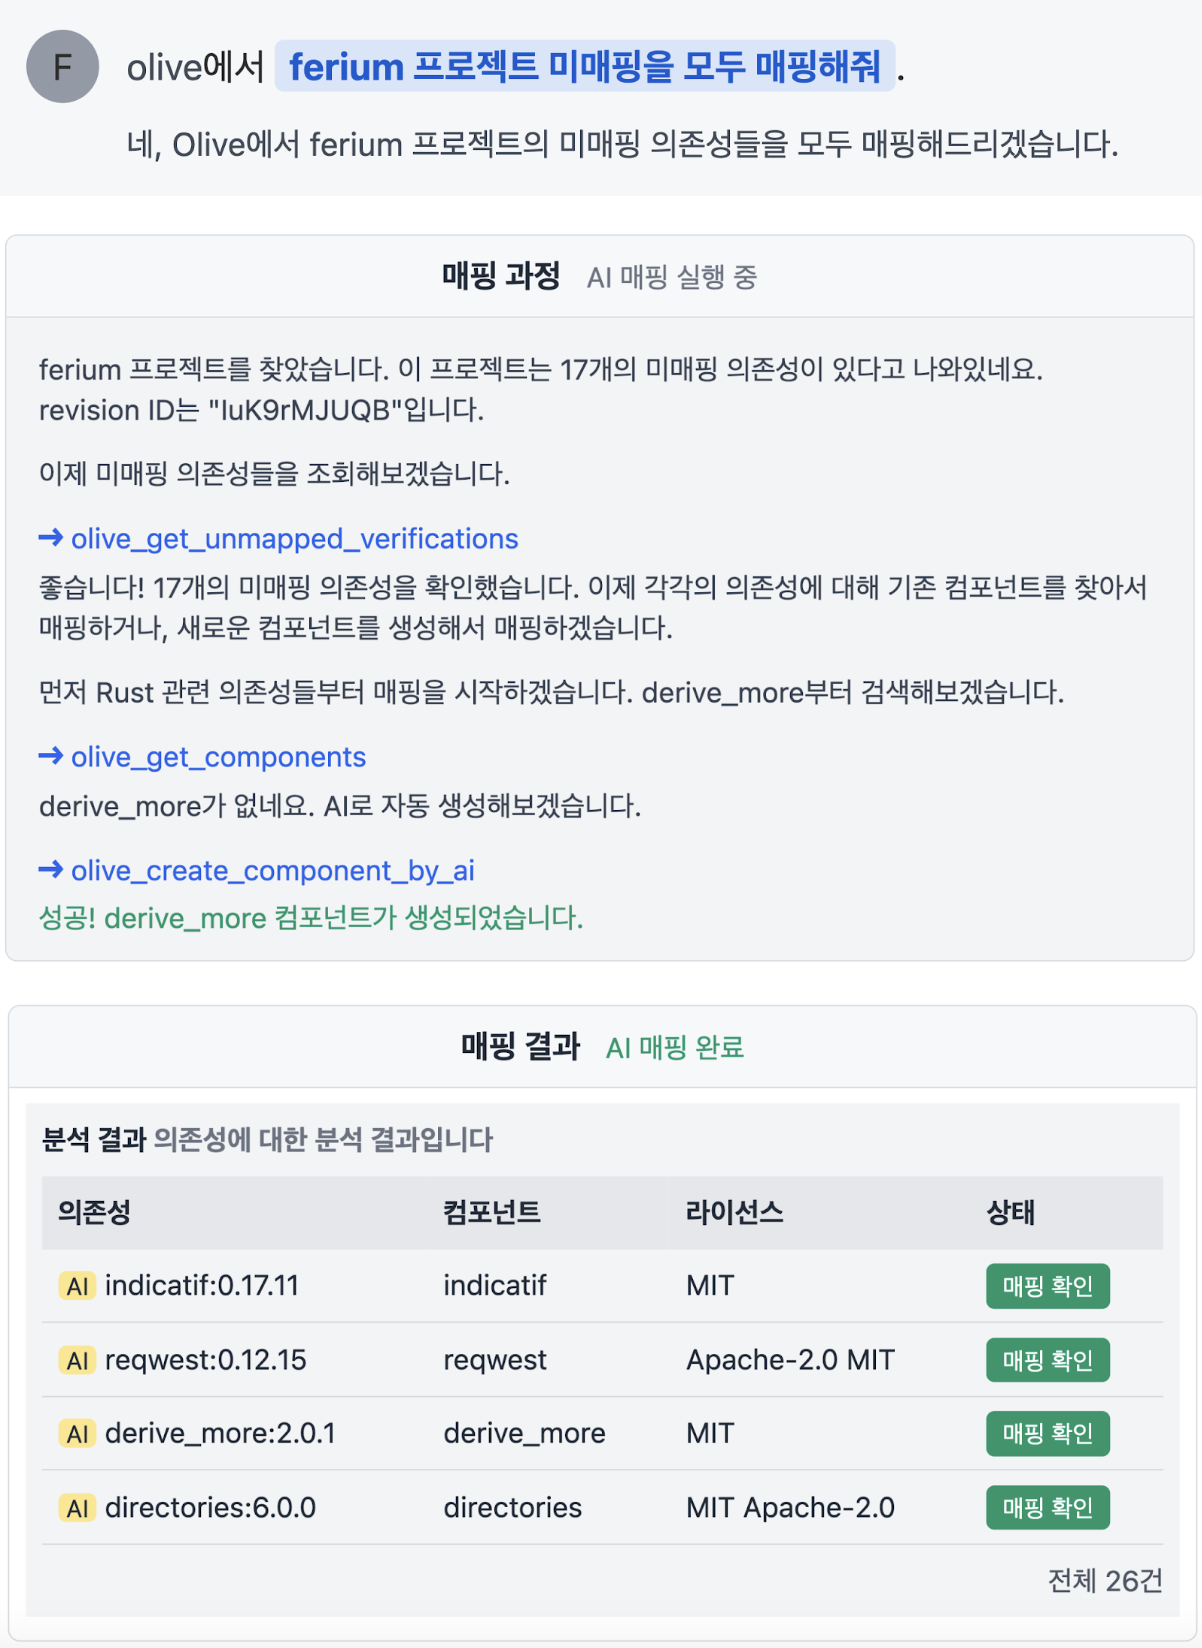Viewport: 1202px width, 1648px height.
Task: Click the 의존성 column header
Action: (94, 1212)
